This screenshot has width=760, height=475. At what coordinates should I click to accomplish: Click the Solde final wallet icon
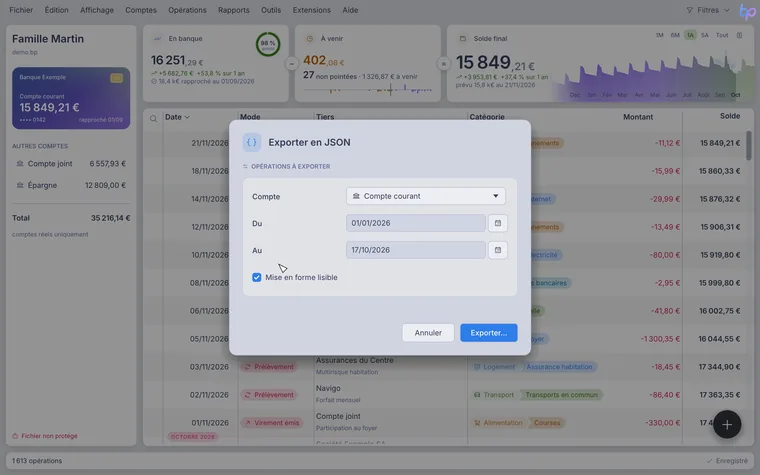tap(462, 39)
